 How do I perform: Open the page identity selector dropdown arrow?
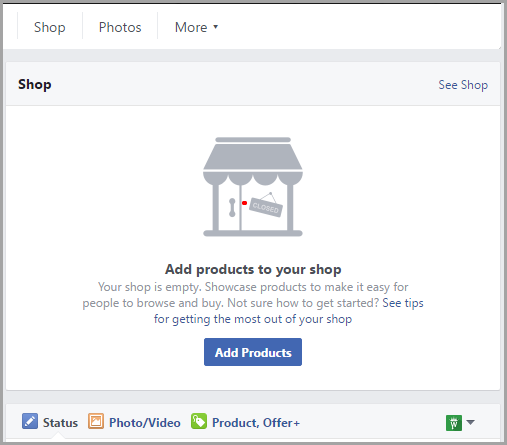(x=470, y=422)
